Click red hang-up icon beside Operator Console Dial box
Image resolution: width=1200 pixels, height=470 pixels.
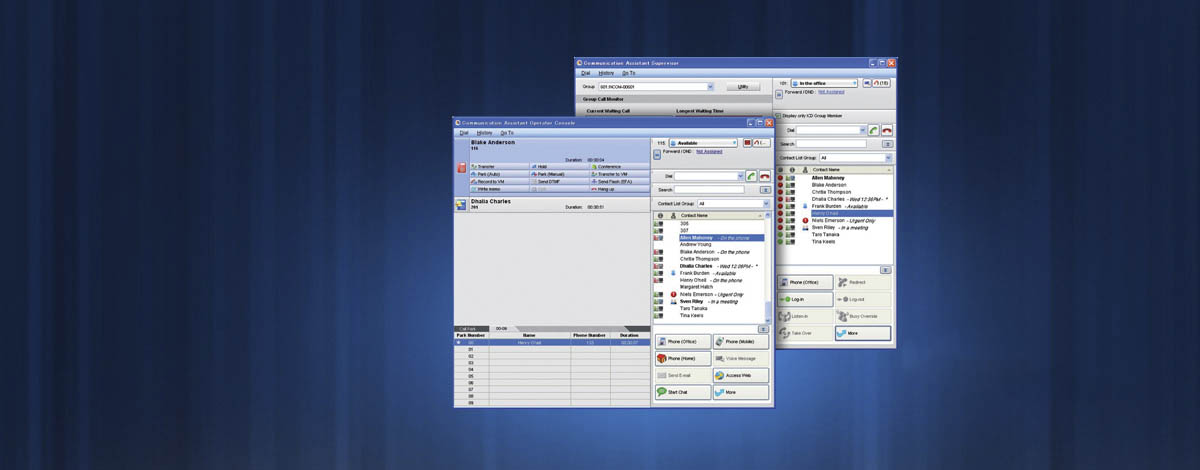coord(766,176)
